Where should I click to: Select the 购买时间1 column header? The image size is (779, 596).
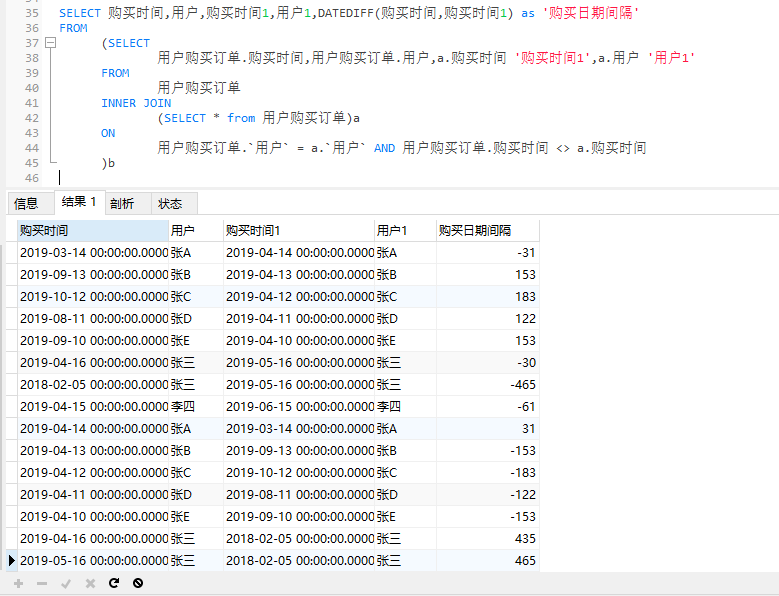click(298, 230)
